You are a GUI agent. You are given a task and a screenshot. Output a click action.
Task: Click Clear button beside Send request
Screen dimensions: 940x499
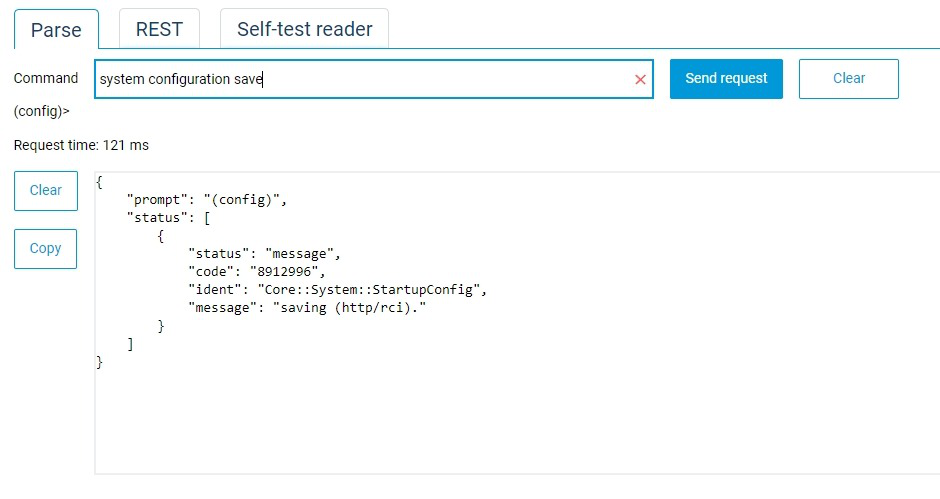[x=848, y=78]
